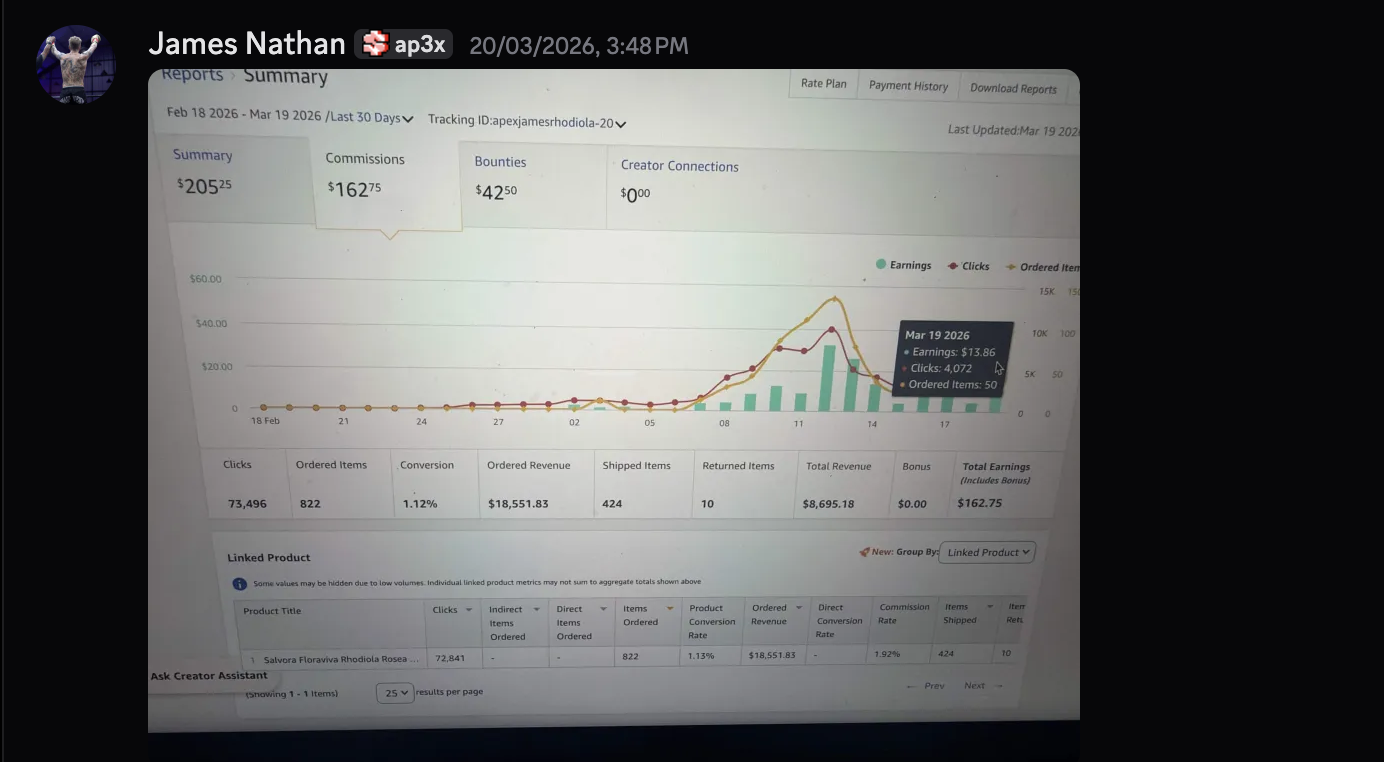Viewport: 1384px width, 762px height.
Task: Click the Mar 19 2026 chart tooltip
Action: (955, 361)
